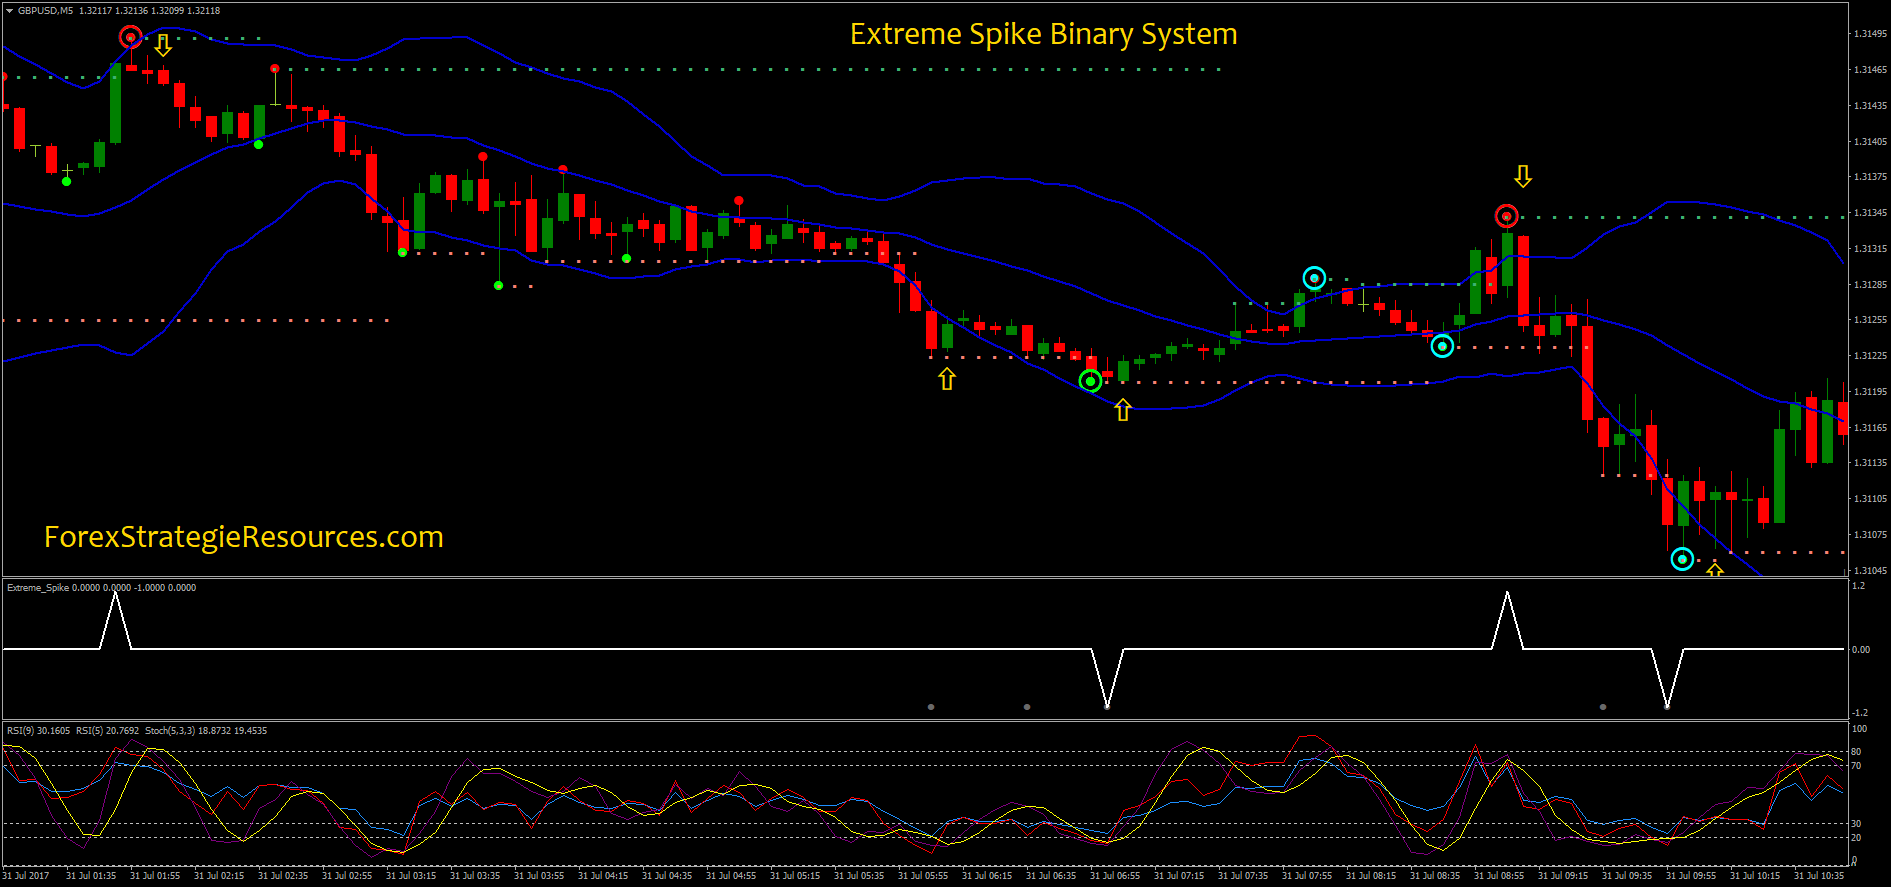Click the 80 level on oscillator scale
Screen dimensions: 1891x887
[1856, 752]
